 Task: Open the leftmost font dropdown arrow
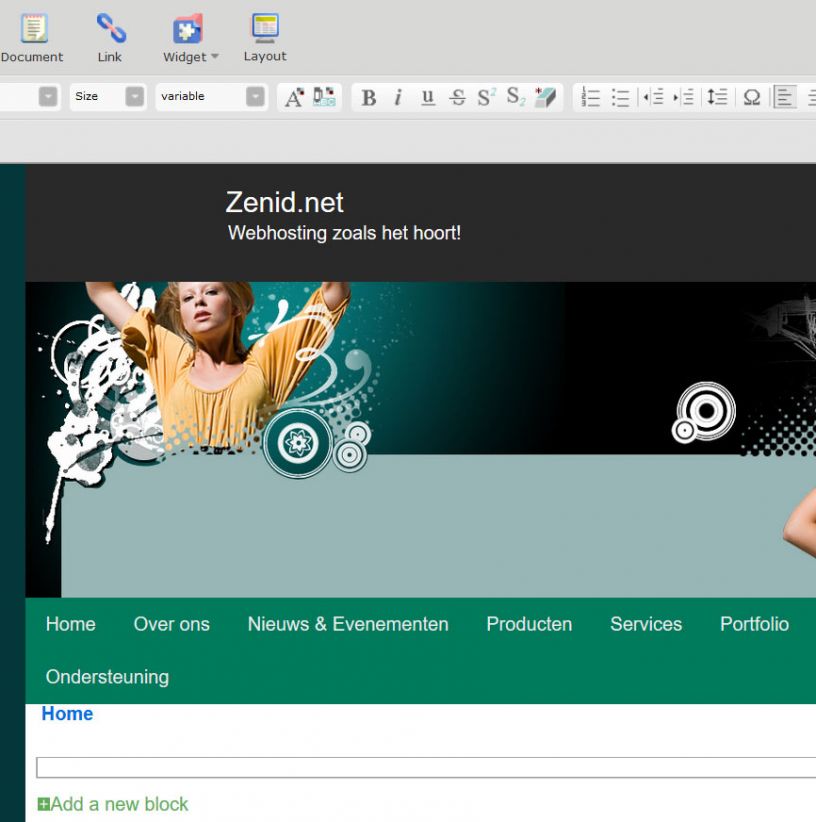[x=48, y=97]
